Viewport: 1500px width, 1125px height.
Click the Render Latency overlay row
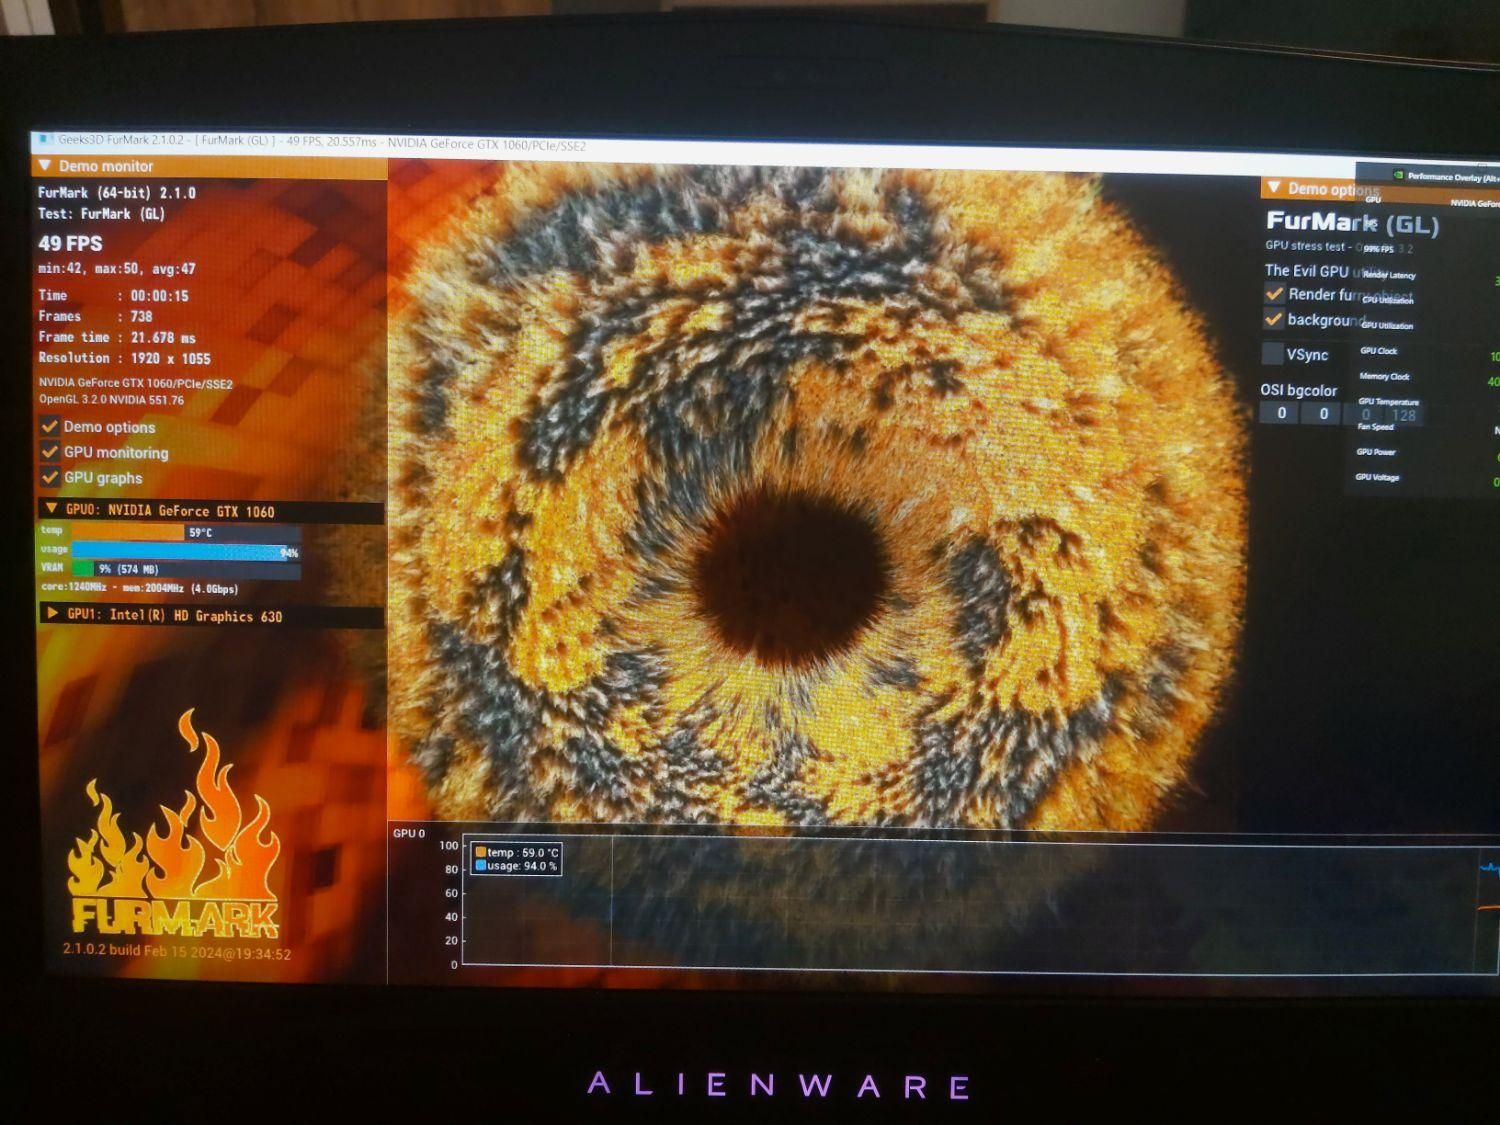[1389, 275]
